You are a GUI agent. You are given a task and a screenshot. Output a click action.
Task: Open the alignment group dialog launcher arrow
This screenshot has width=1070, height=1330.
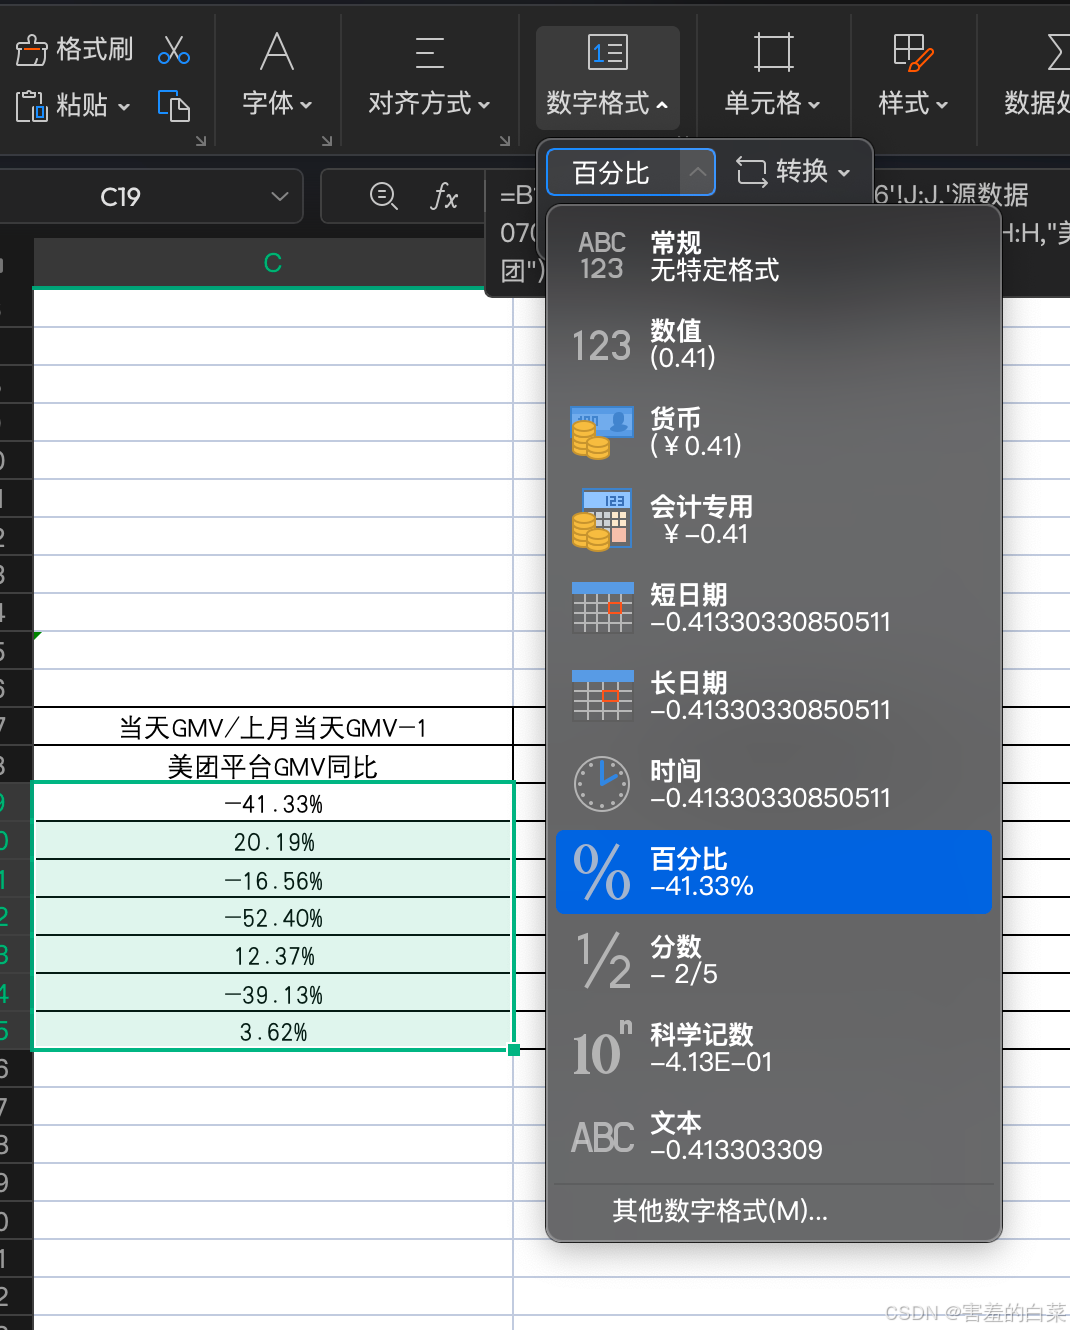pos(505,141)
